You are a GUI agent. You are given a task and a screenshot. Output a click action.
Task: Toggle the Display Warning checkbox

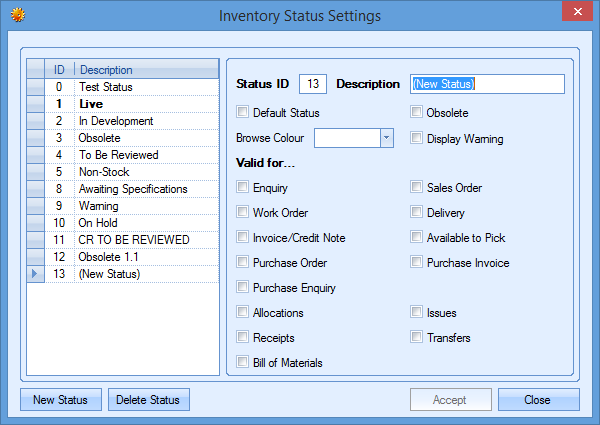tap(417, 138)
